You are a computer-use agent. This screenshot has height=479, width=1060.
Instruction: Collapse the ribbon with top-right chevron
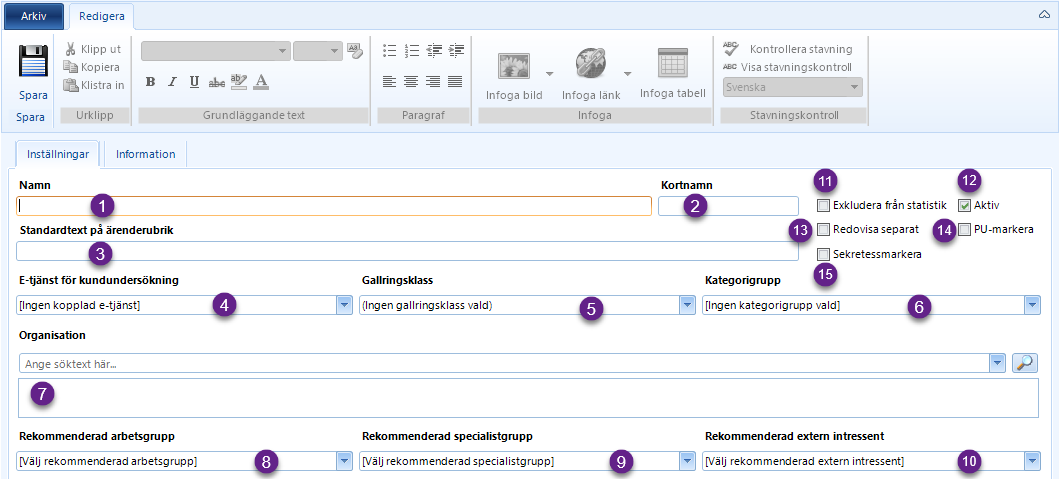click(1044, 15)
